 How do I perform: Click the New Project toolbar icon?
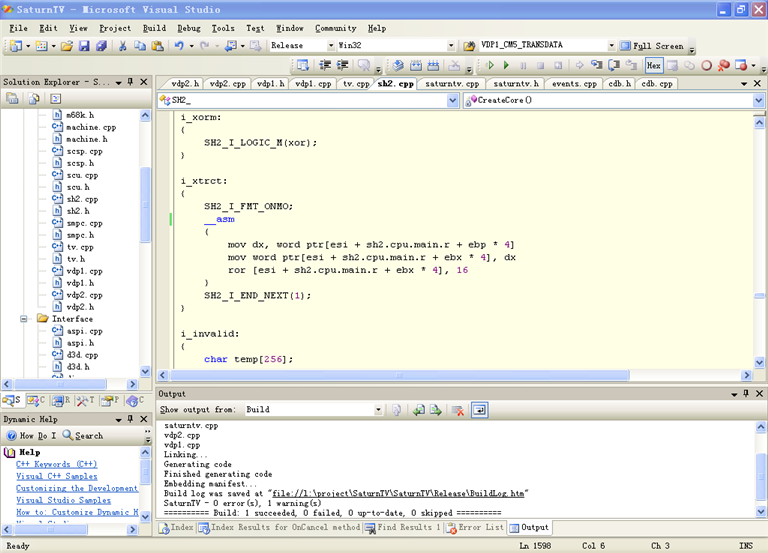click(x=16, y=46)
